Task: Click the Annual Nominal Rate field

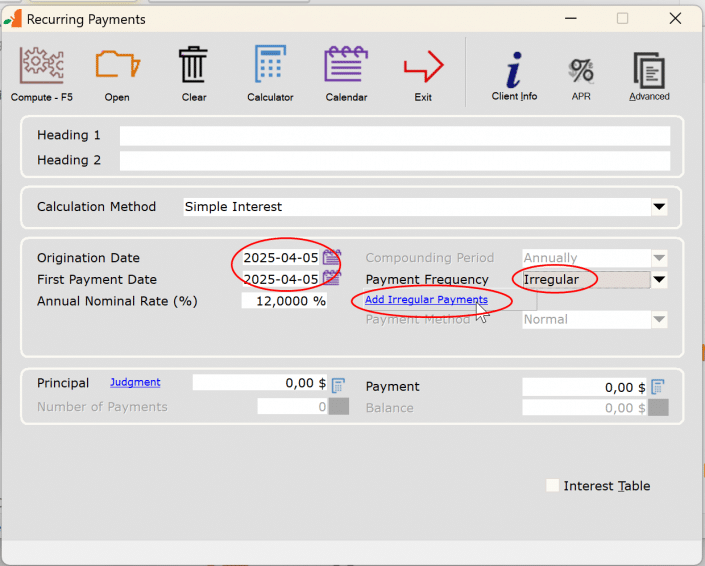Action: coord(285,301)
